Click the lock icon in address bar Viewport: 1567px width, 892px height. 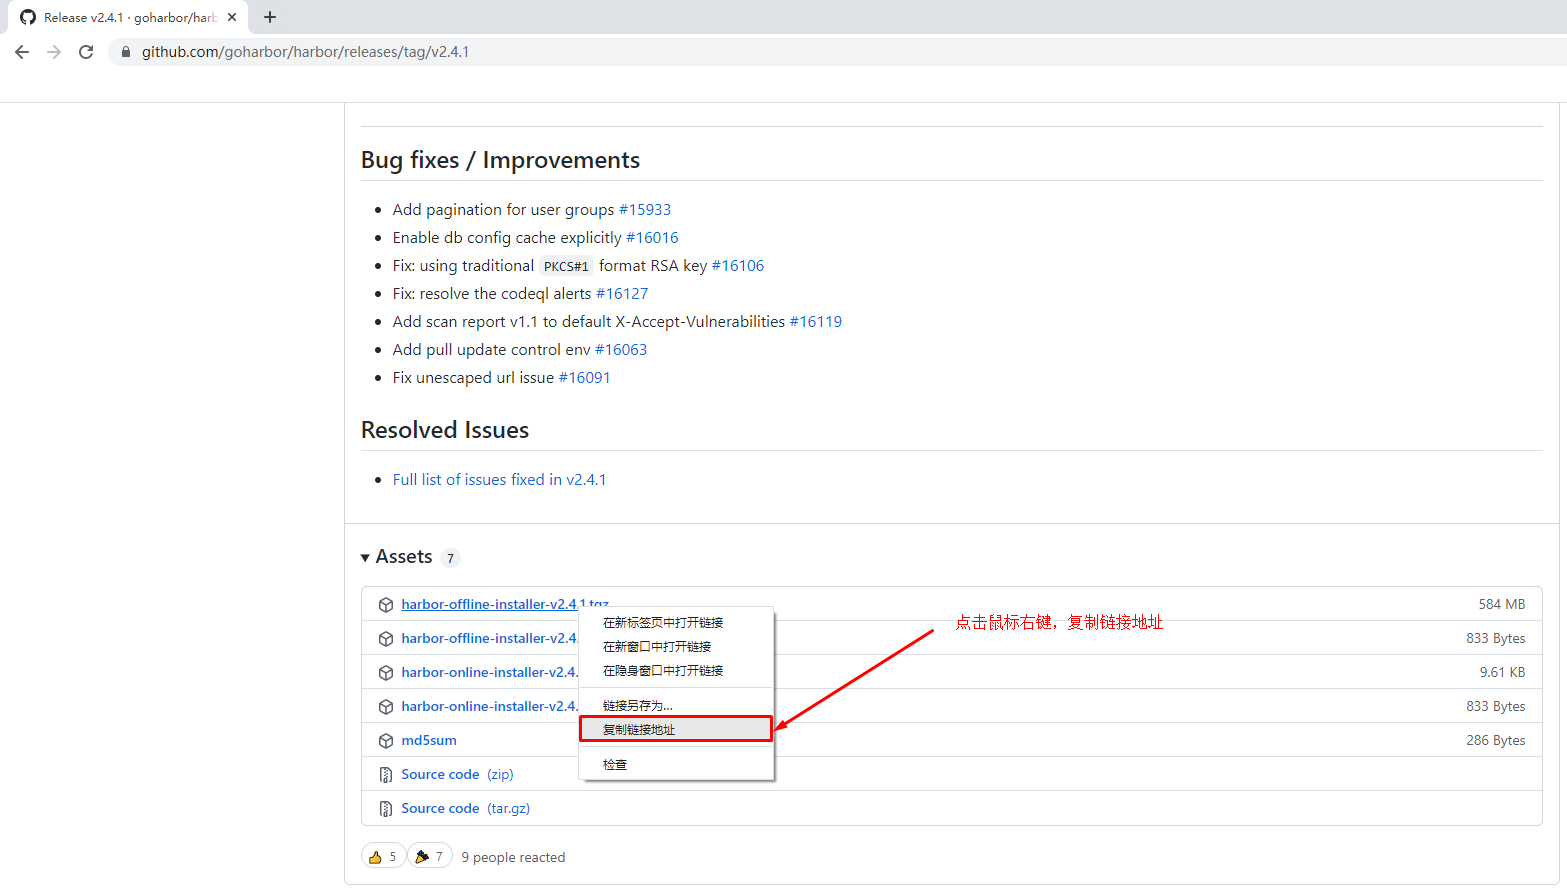point(126,52)
